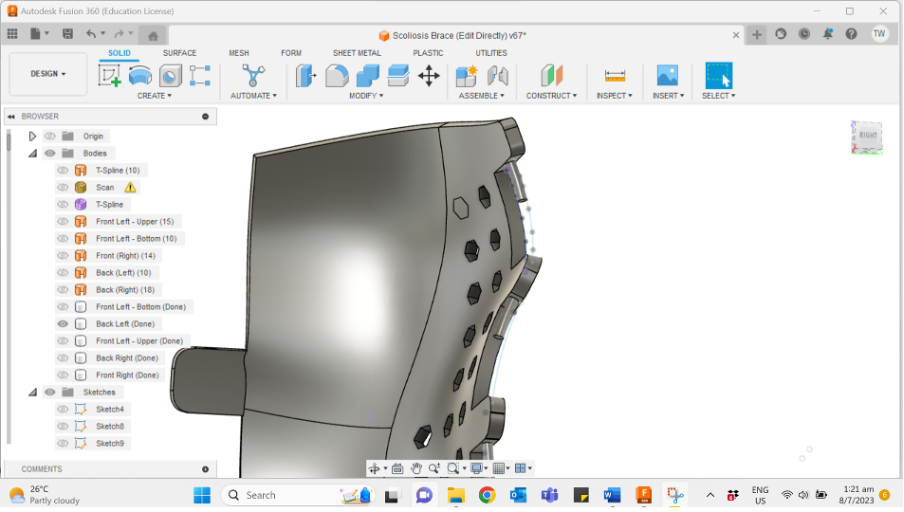Image resolution: width=904 pixels, height=512 pixels.
Task: Open notifications bell
Action: point(828,34)
